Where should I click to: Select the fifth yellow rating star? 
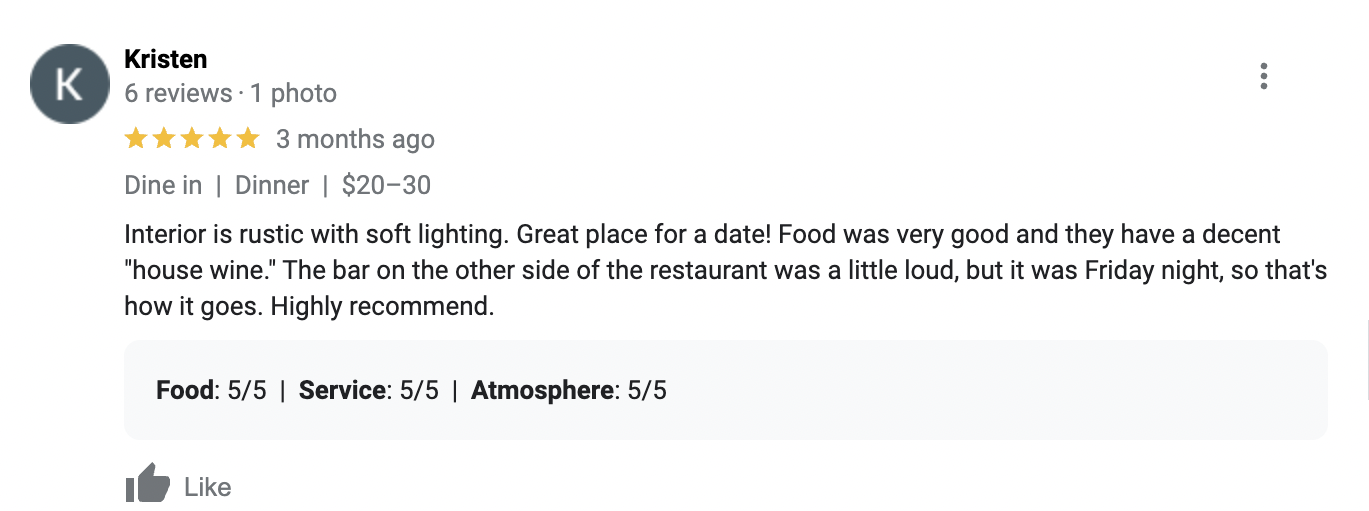coord(247,139)
